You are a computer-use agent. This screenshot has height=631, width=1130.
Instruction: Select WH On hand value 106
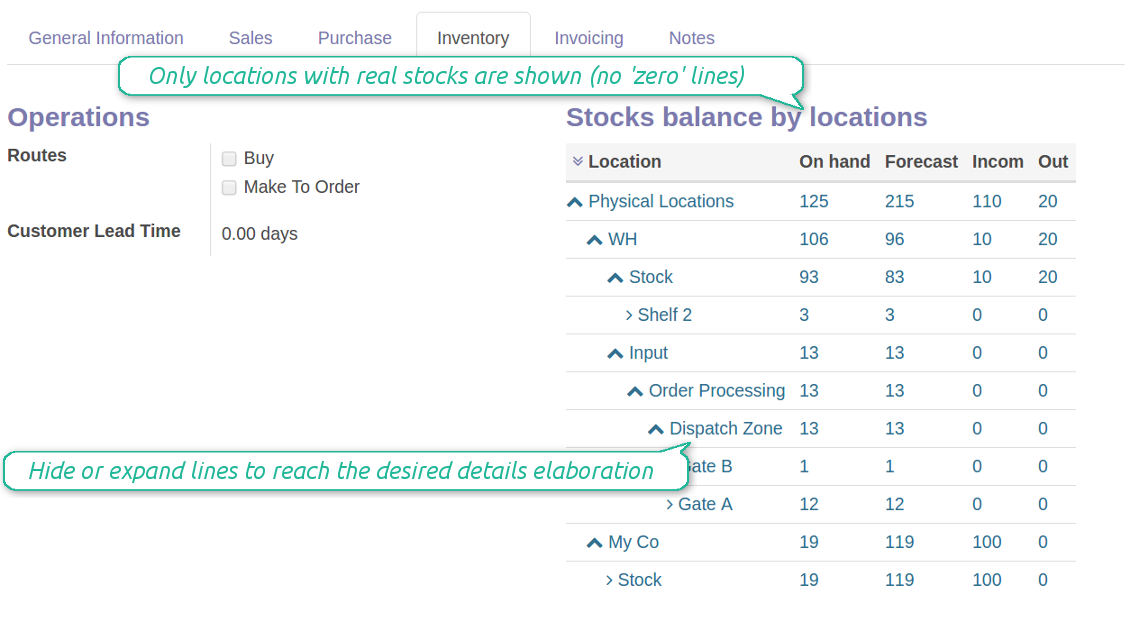pyautogui.click(x=814, y=239)
